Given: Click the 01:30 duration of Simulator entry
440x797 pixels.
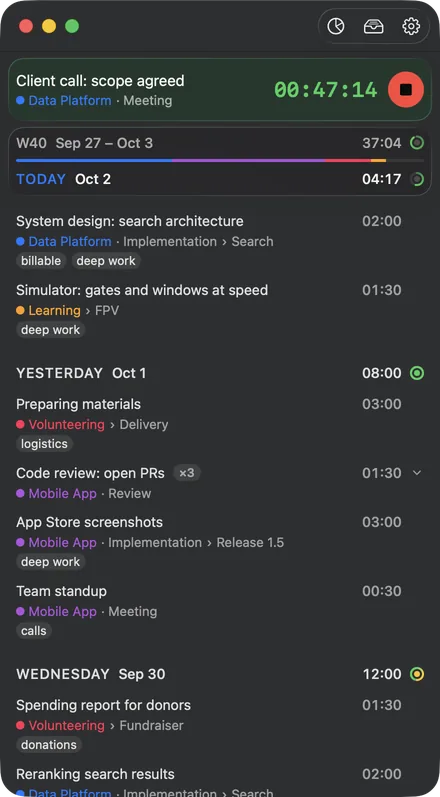Looking at the screenshot, I should point(382,290).
